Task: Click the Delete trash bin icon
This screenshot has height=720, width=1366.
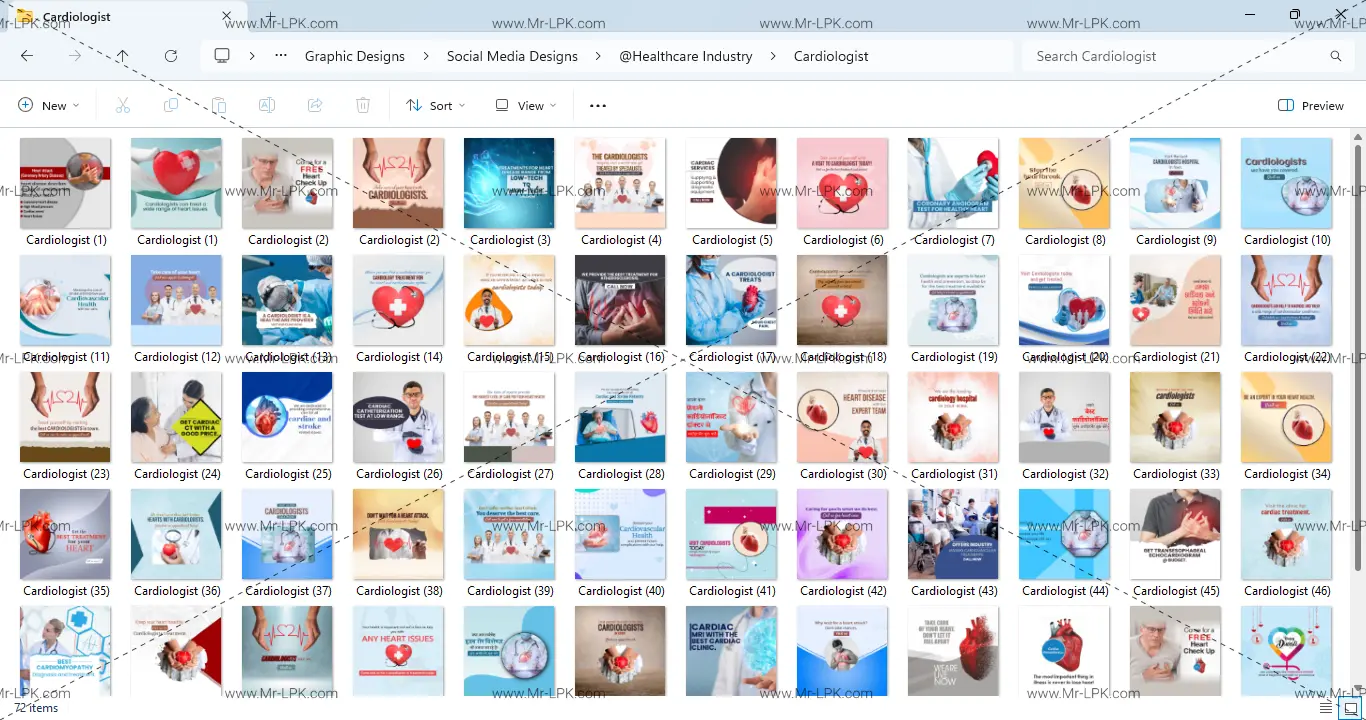Action: pyautogui.click(x=363, y=105)
